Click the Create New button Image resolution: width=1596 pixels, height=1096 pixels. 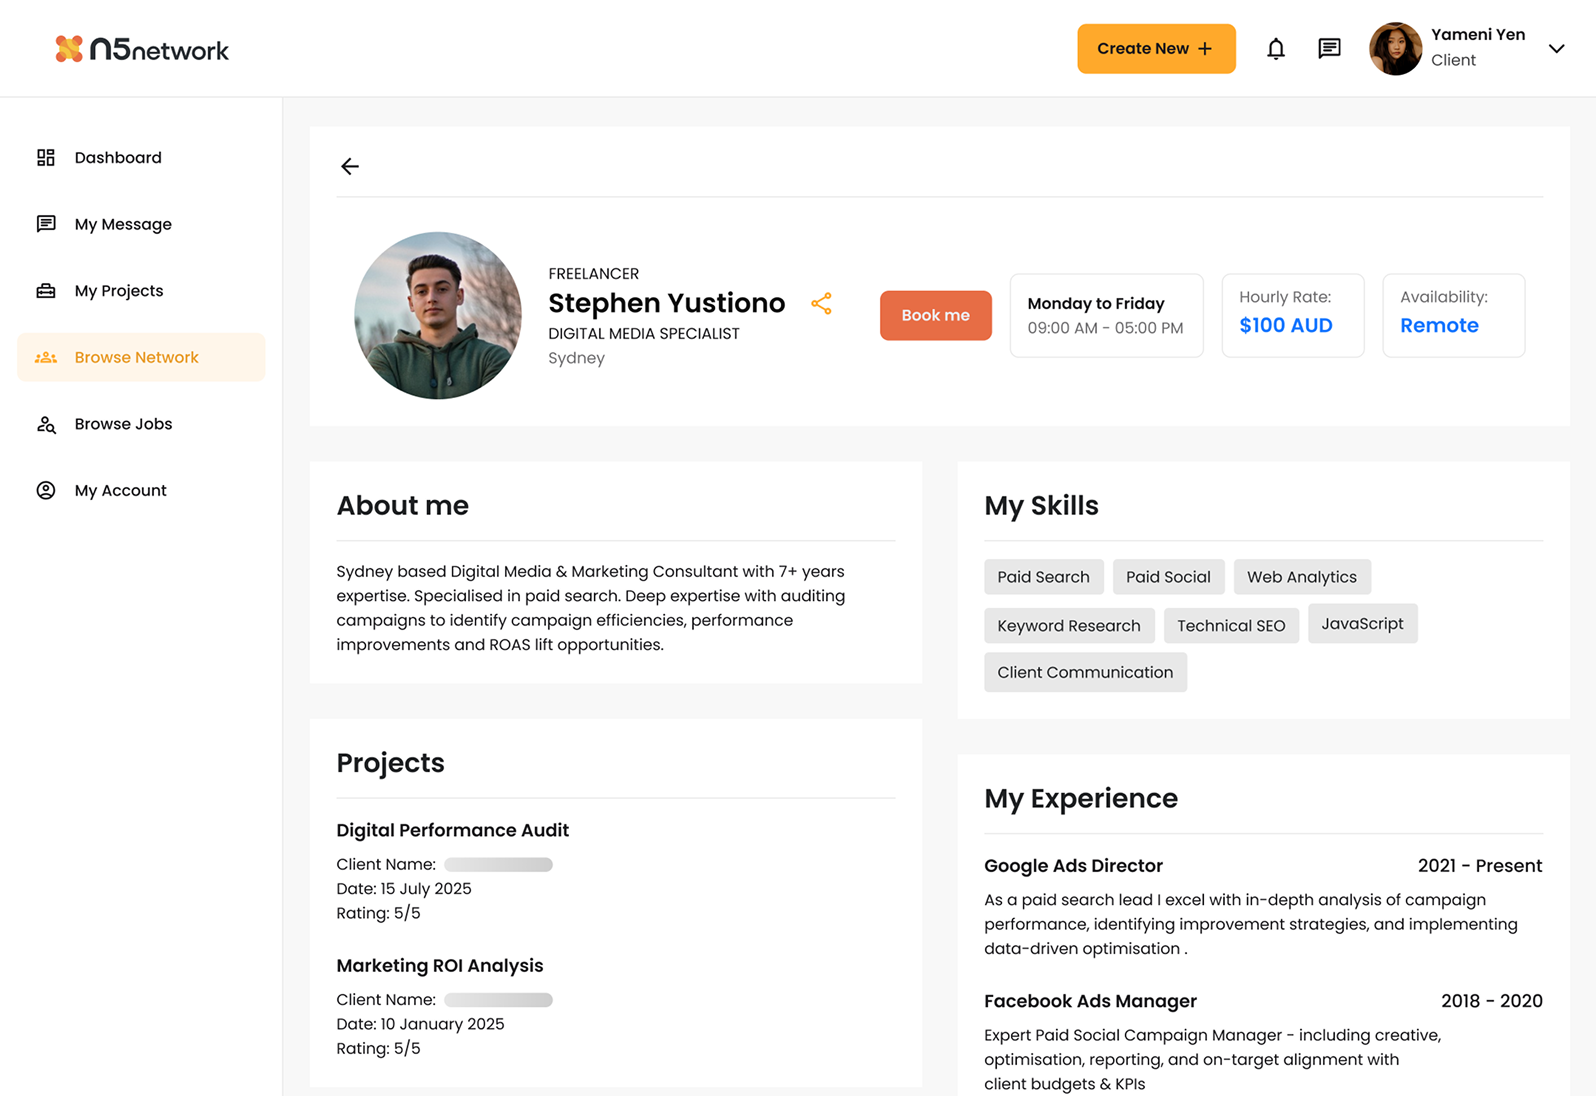pyautogui.click(x=1155, y=49)
